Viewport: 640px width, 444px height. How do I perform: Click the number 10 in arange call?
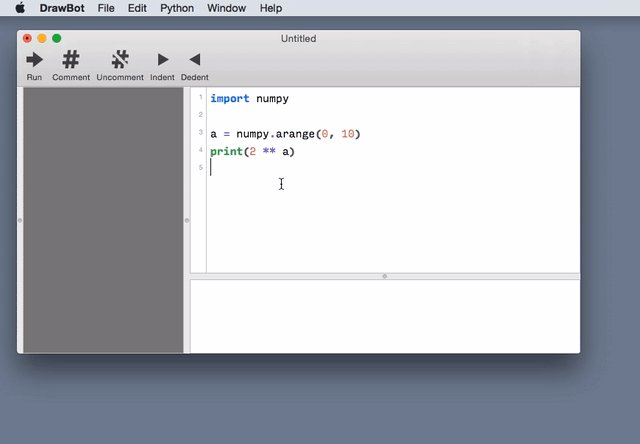point(348,134)
